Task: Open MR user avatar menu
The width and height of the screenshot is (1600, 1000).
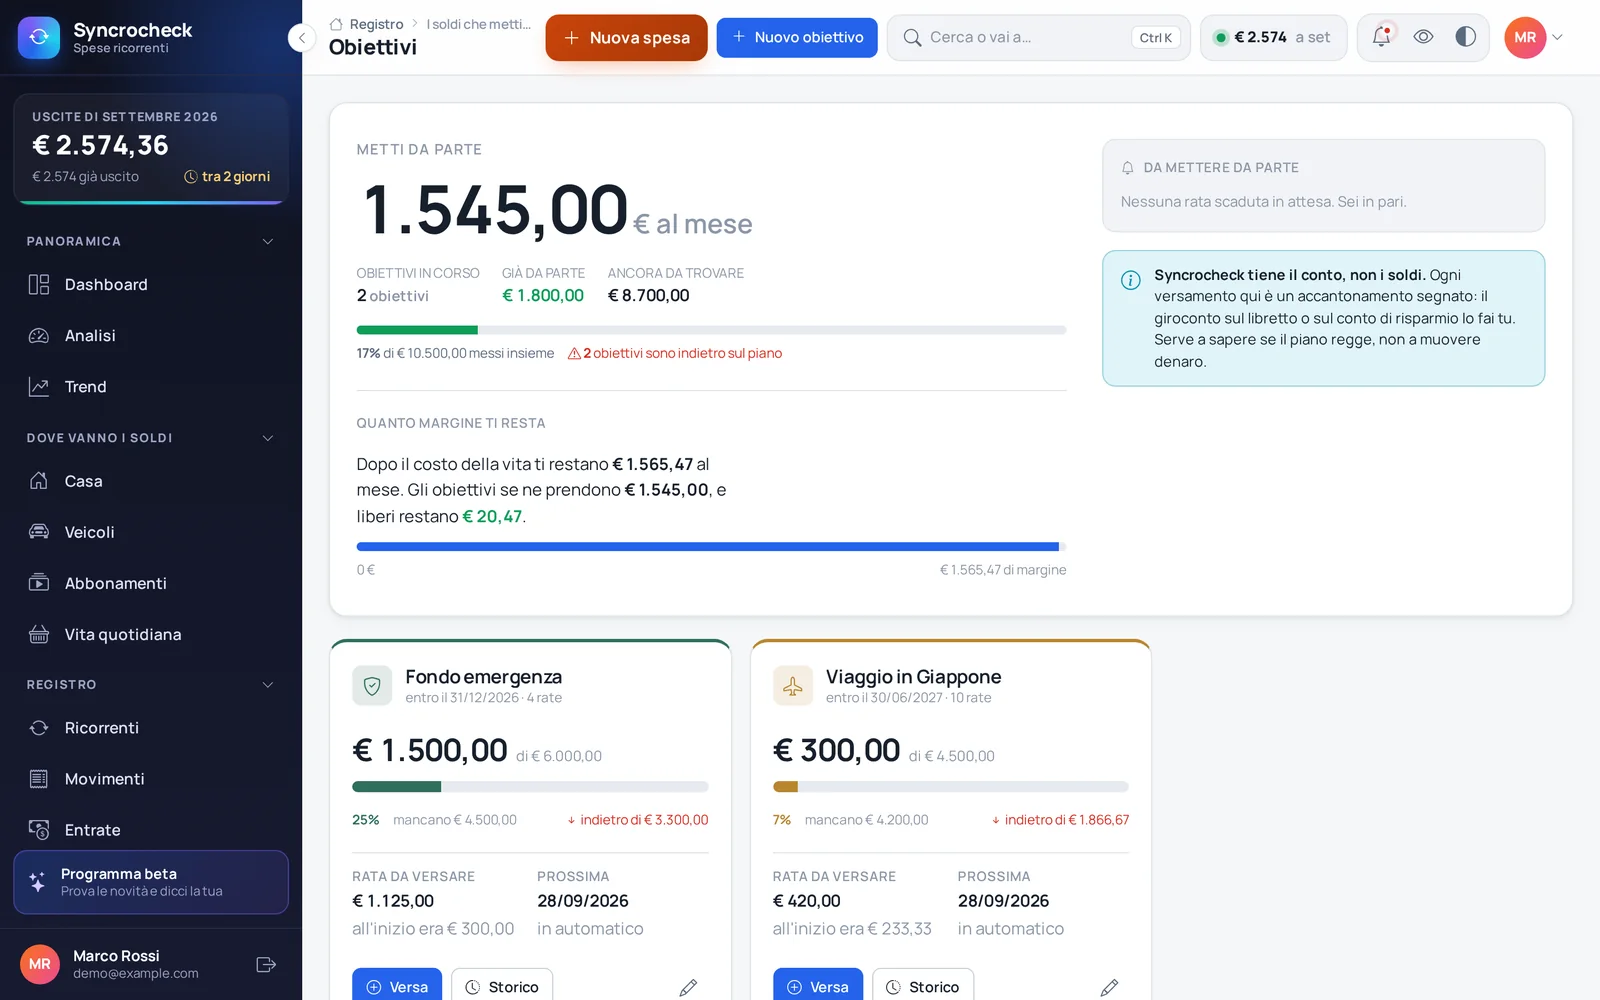Action: pos(1534,38)
